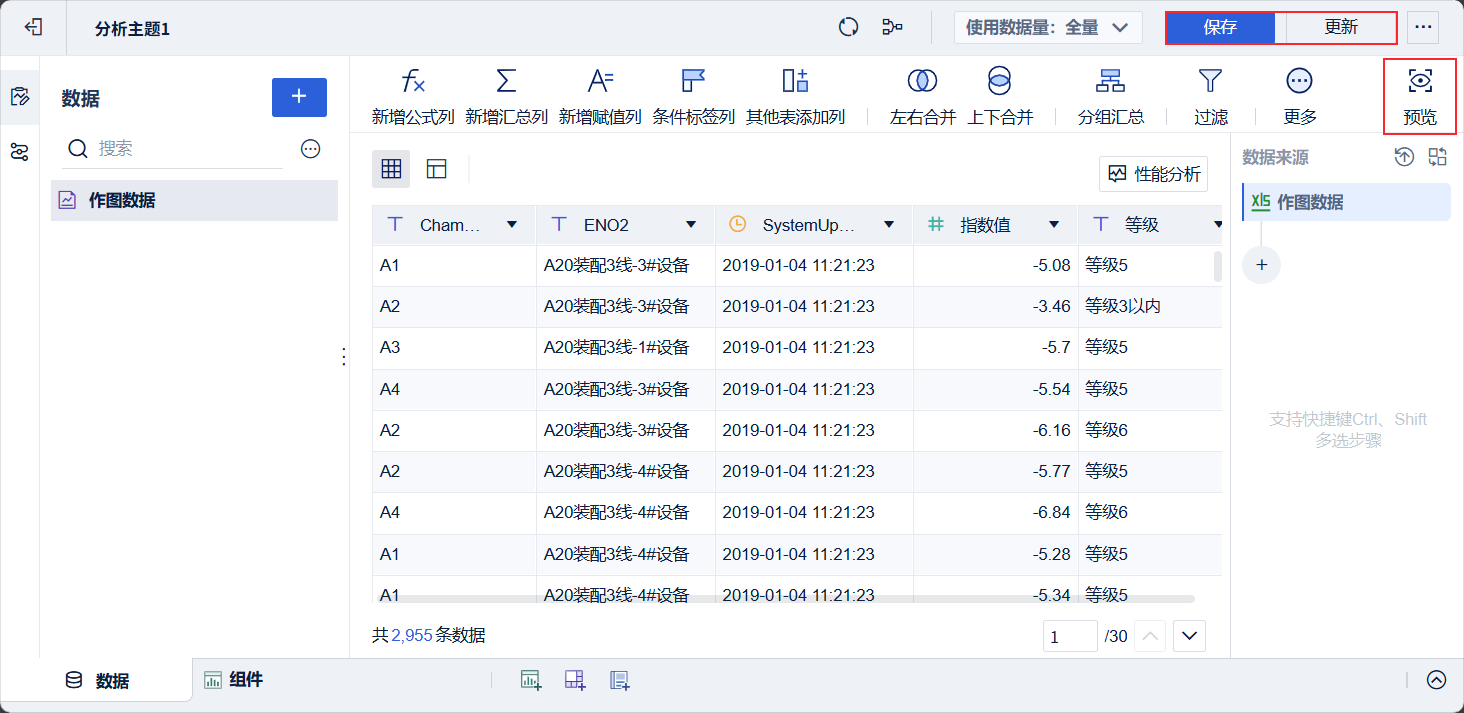The height and width of the screenshot is (713, 1464).
Task: Click the number type icon of 指数值
Action: coord(936,225)
